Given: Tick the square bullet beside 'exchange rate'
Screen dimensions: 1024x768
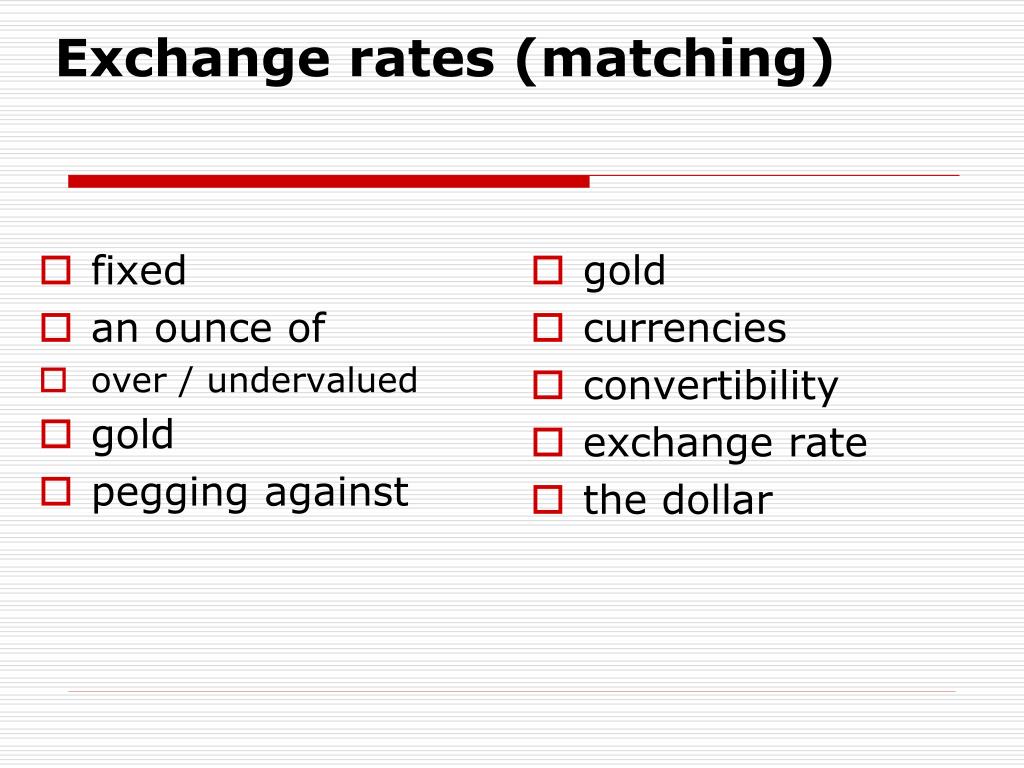Looking at the screenshot, I should click(x=548, y=442).
